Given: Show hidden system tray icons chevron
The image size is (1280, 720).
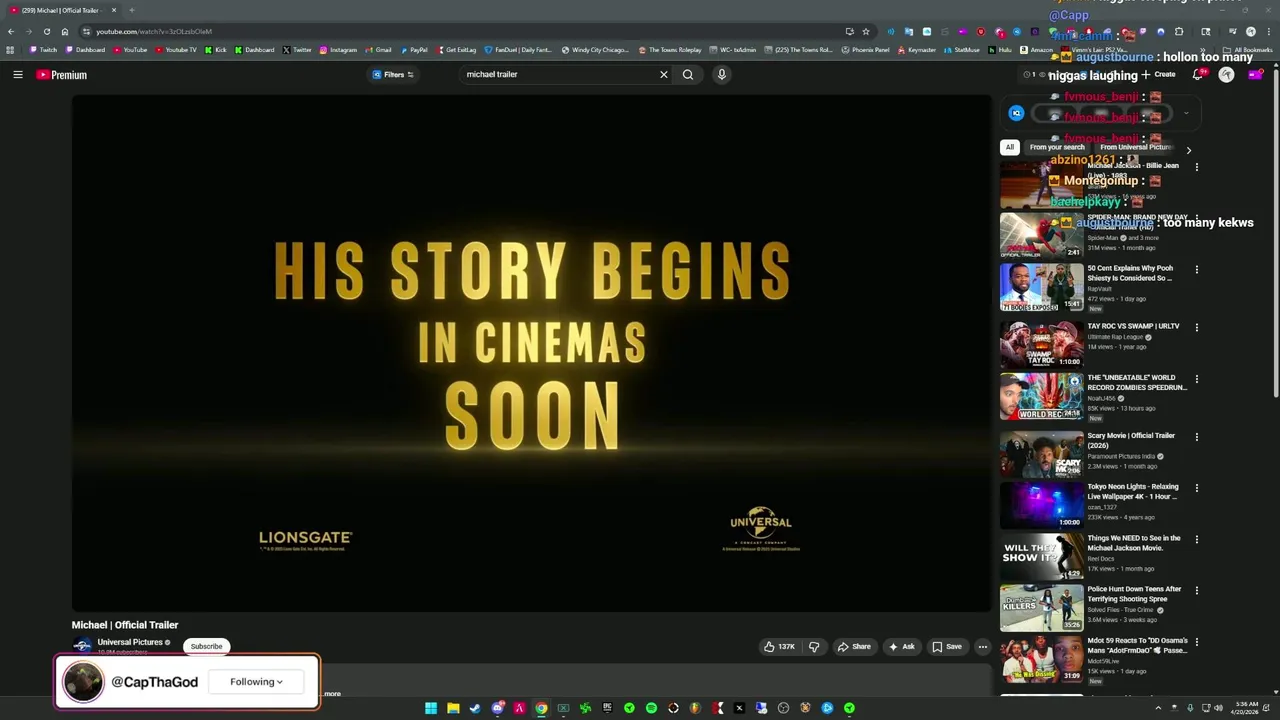Looking at the screenshot, I should (1158, 708).
